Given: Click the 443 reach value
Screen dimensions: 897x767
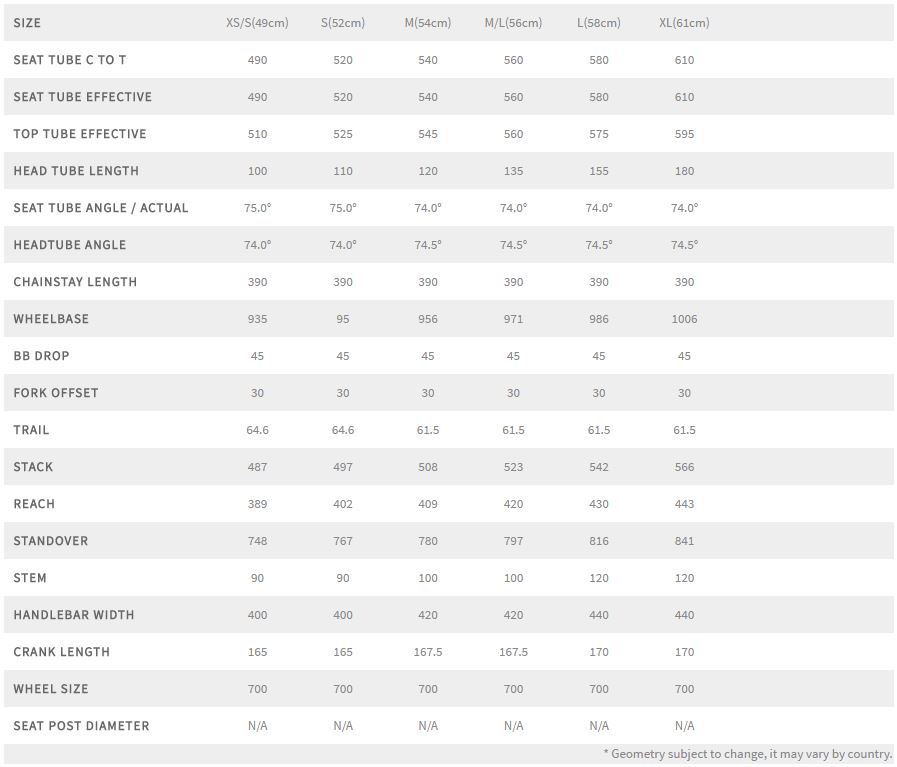Looking at the screenshot, I should pos(684,504).
